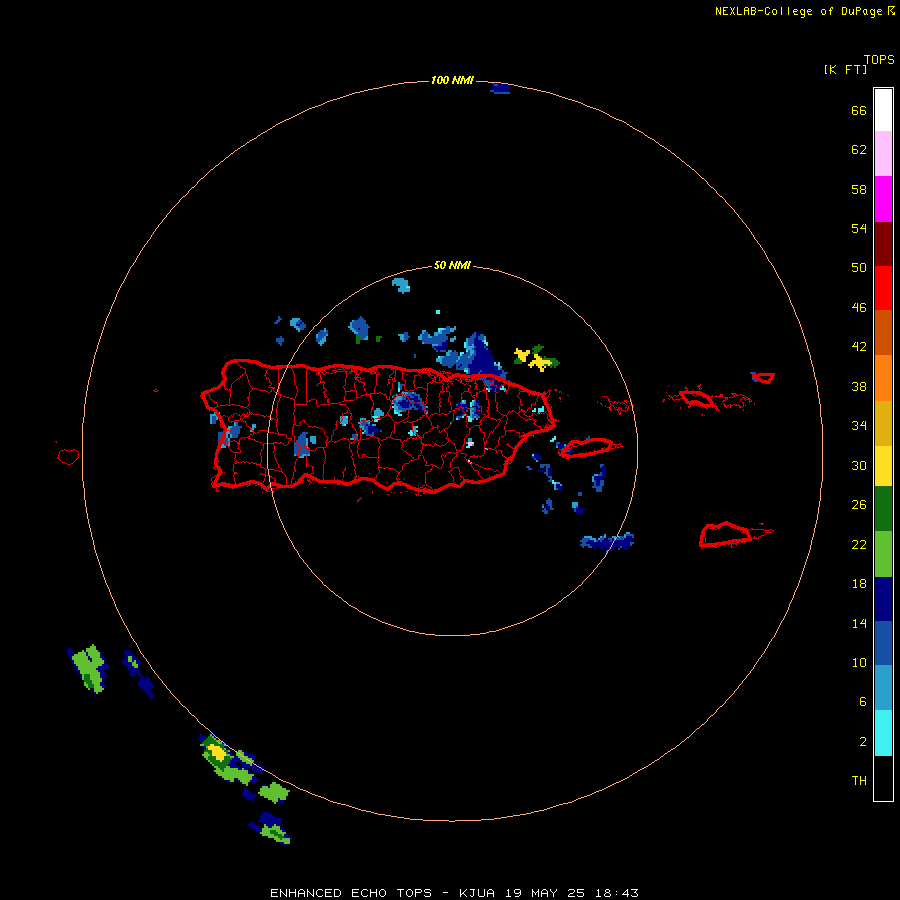This screenshot has height=900, width=900.
Task: Click the cyan legend swatch
Action: pos(883,733)
